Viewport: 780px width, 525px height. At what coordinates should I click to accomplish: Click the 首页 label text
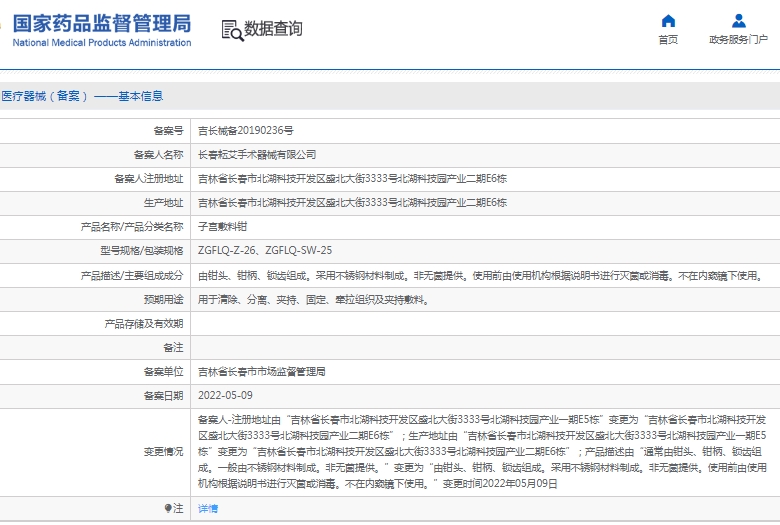(x=668, y=40)
